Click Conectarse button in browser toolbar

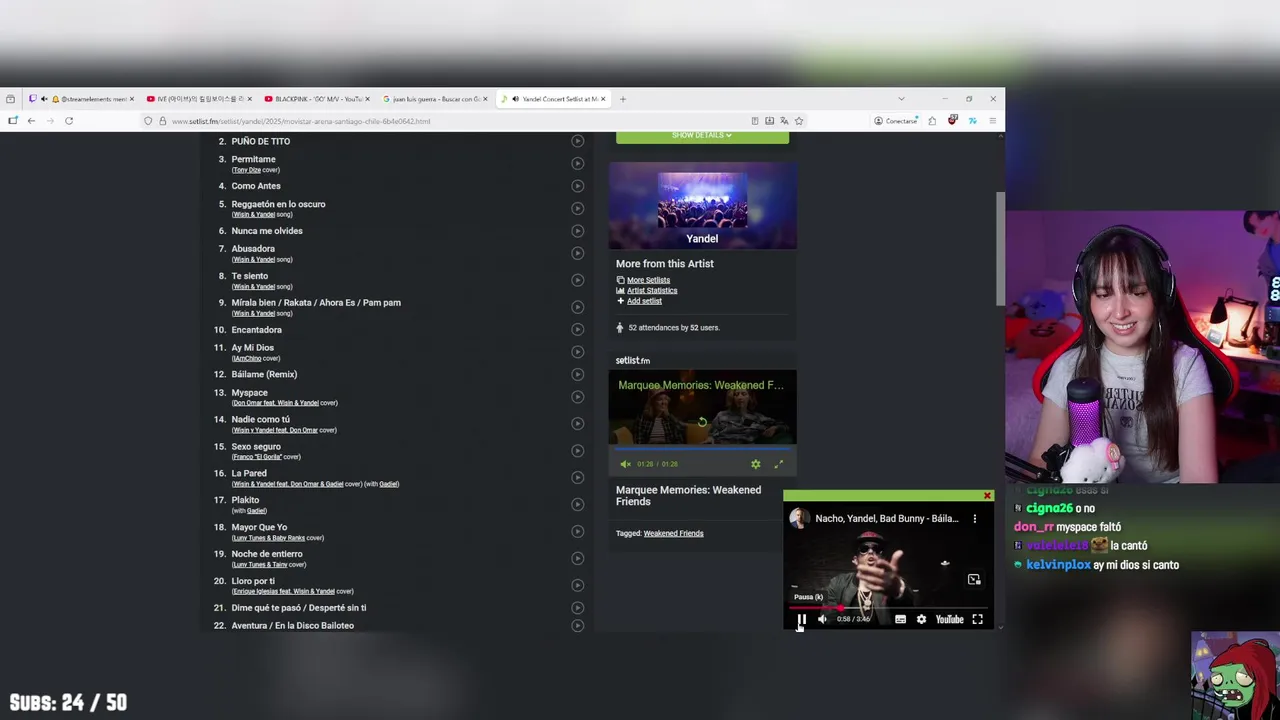[895, 121]
